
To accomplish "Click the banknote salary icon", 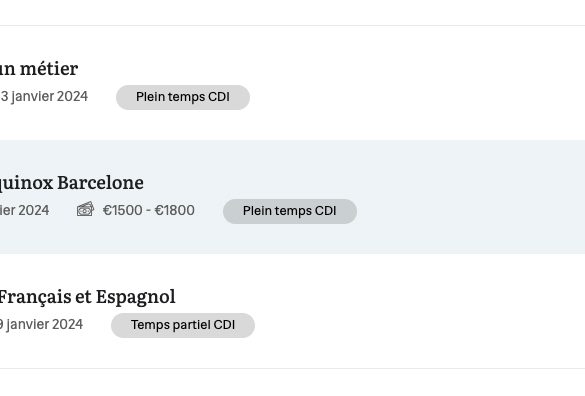I will click(85, 209).
